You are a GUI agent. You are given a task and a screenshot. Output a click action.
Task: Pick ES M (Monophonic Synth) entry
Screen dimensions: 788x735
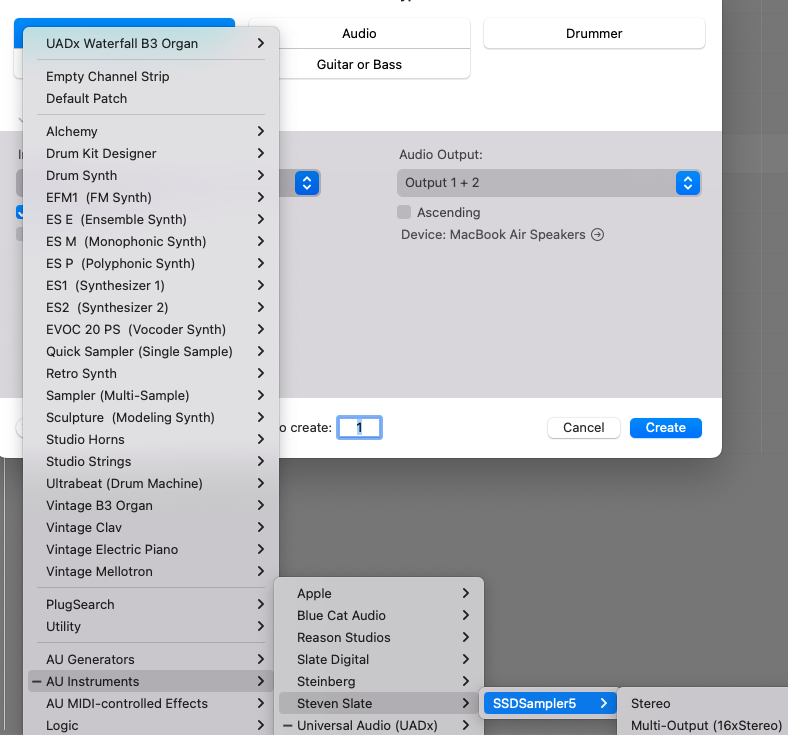click(151, 242)
